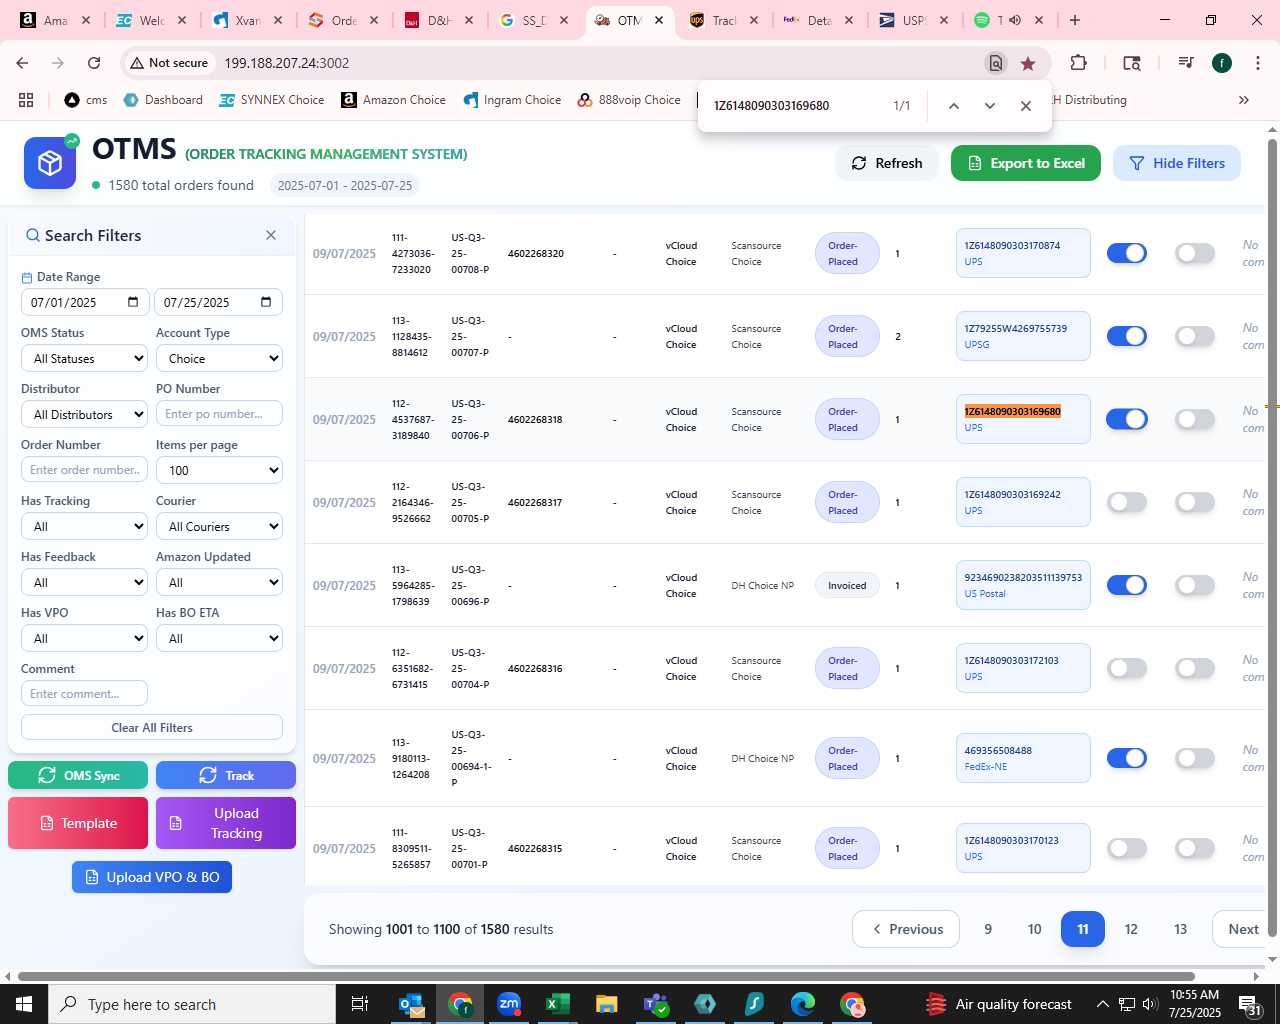The height and width of the screenshot is (1024, 1280).
Task: Click the OMS Sync button
Action: pyautogui.click(x=78, y=775)
